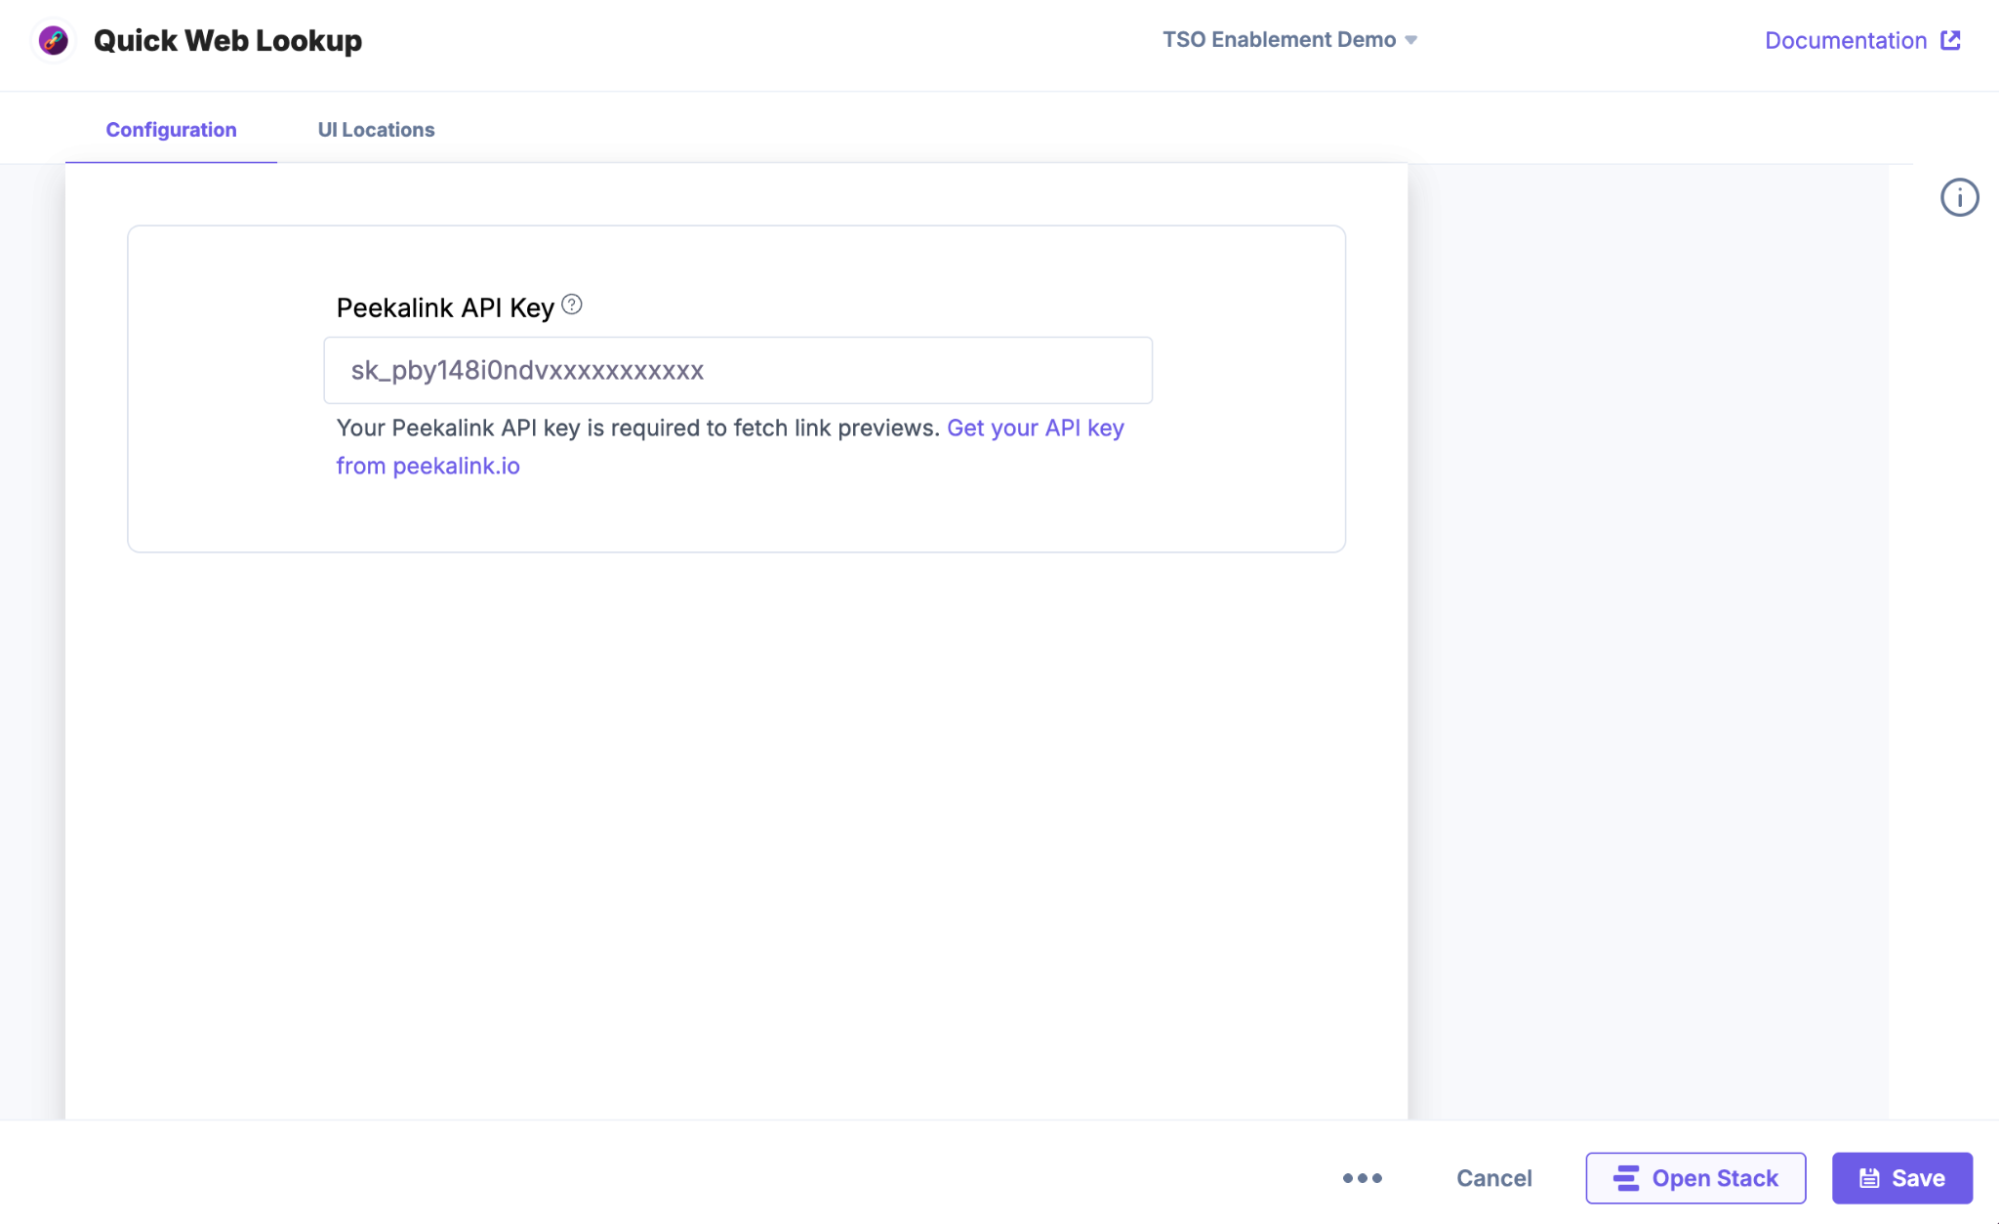
Task: Click the 'from peekalink.io' link text
Action: coord(428,466)
